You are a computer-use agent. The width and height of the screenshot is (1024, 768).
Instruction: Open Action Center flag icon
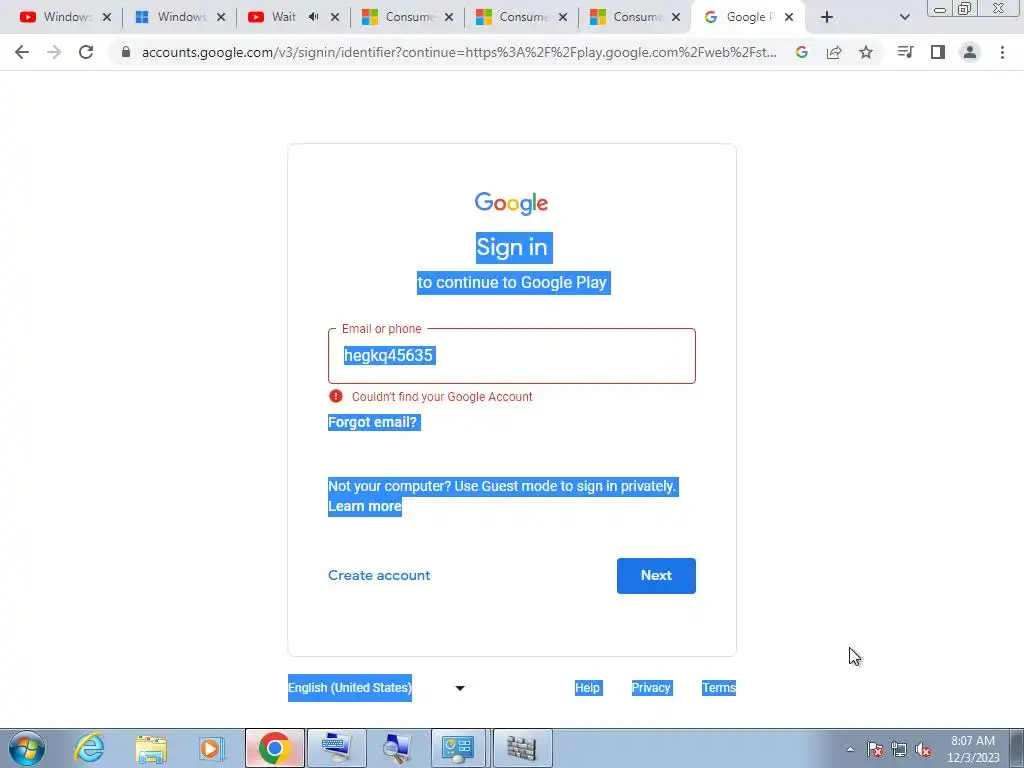tap(874, 749)
